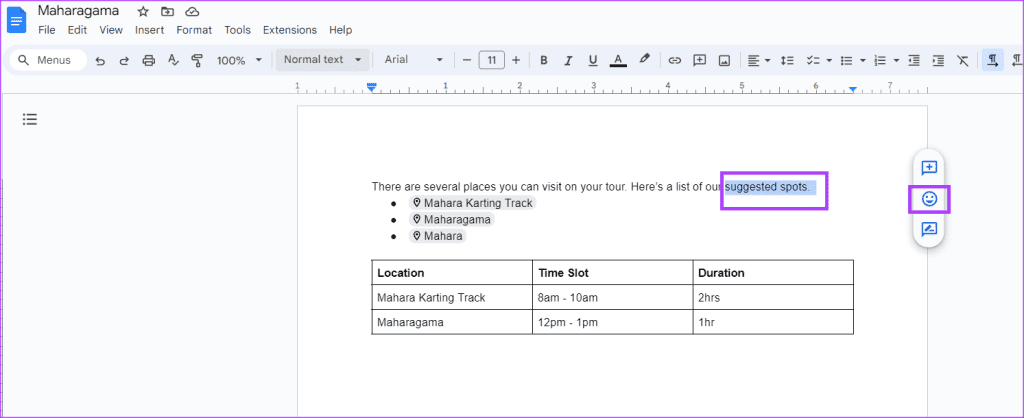Open the Maharagama place chip
Screen dimensions: 1024x418
(x=452, y=219)
